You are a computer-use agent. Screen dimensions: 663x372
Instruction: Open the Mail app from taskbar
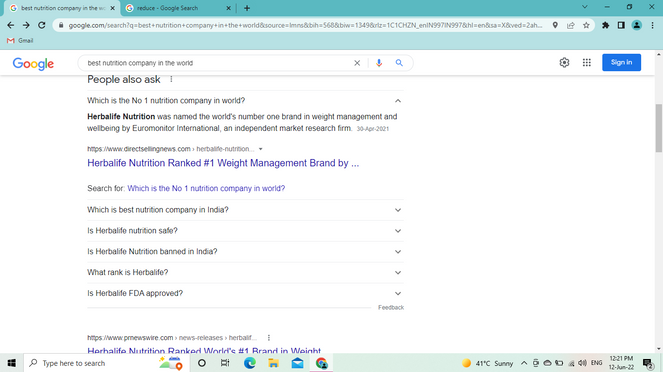(x=297, y=363)
